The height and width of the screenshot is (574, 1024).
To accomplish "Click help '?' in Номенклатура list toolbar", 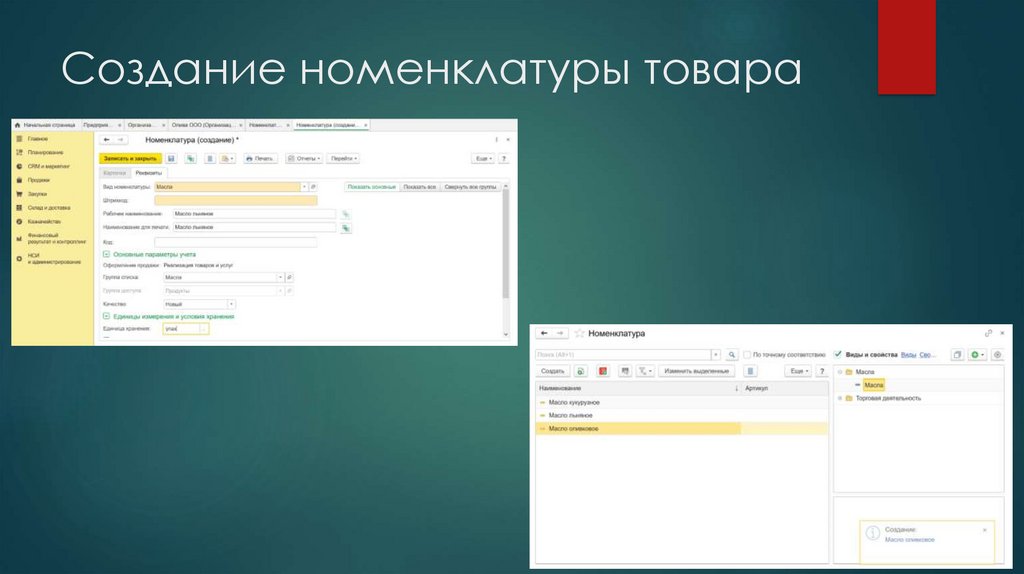I will coord(822,371).
